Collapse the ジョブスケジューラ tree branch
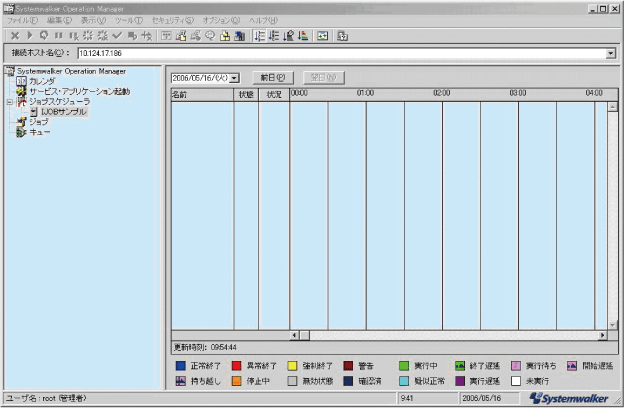Screen dimensions: 624x408 point(10,102)
